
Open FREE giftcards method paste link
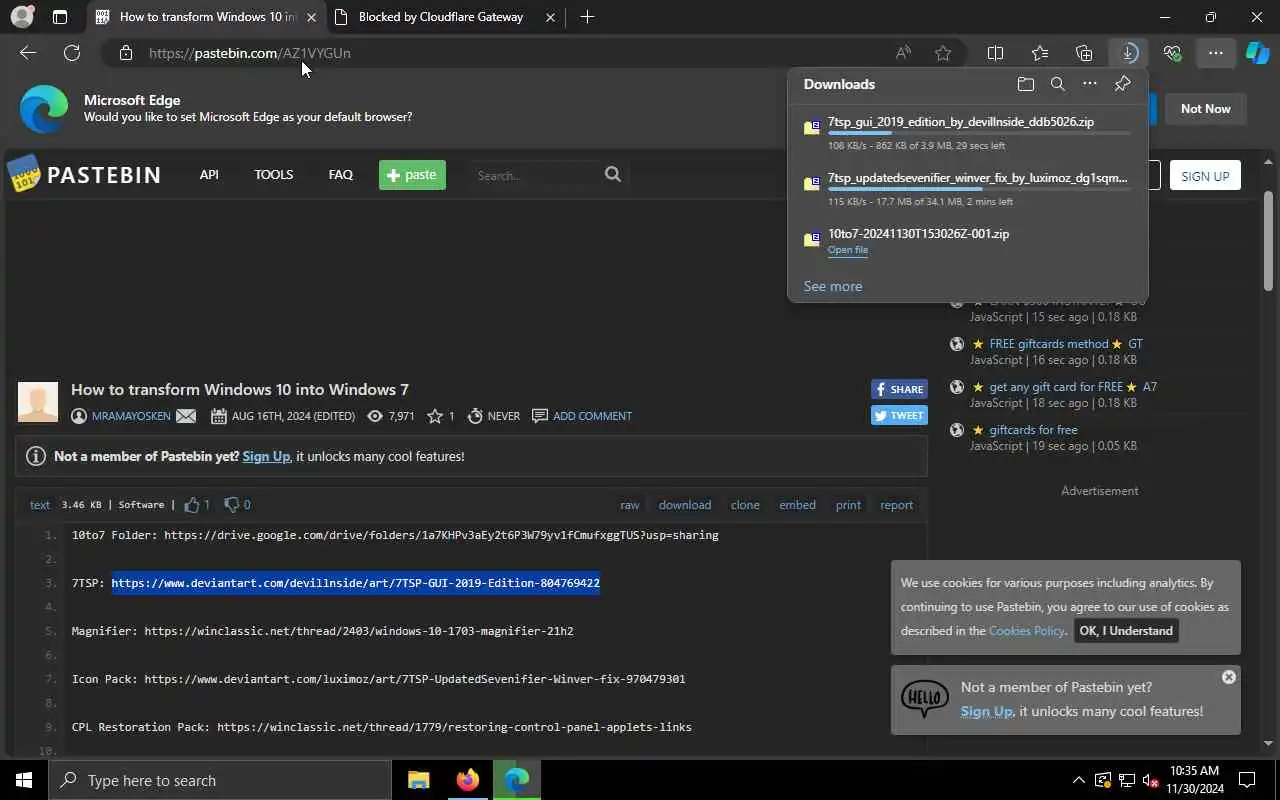point(1049,344)
